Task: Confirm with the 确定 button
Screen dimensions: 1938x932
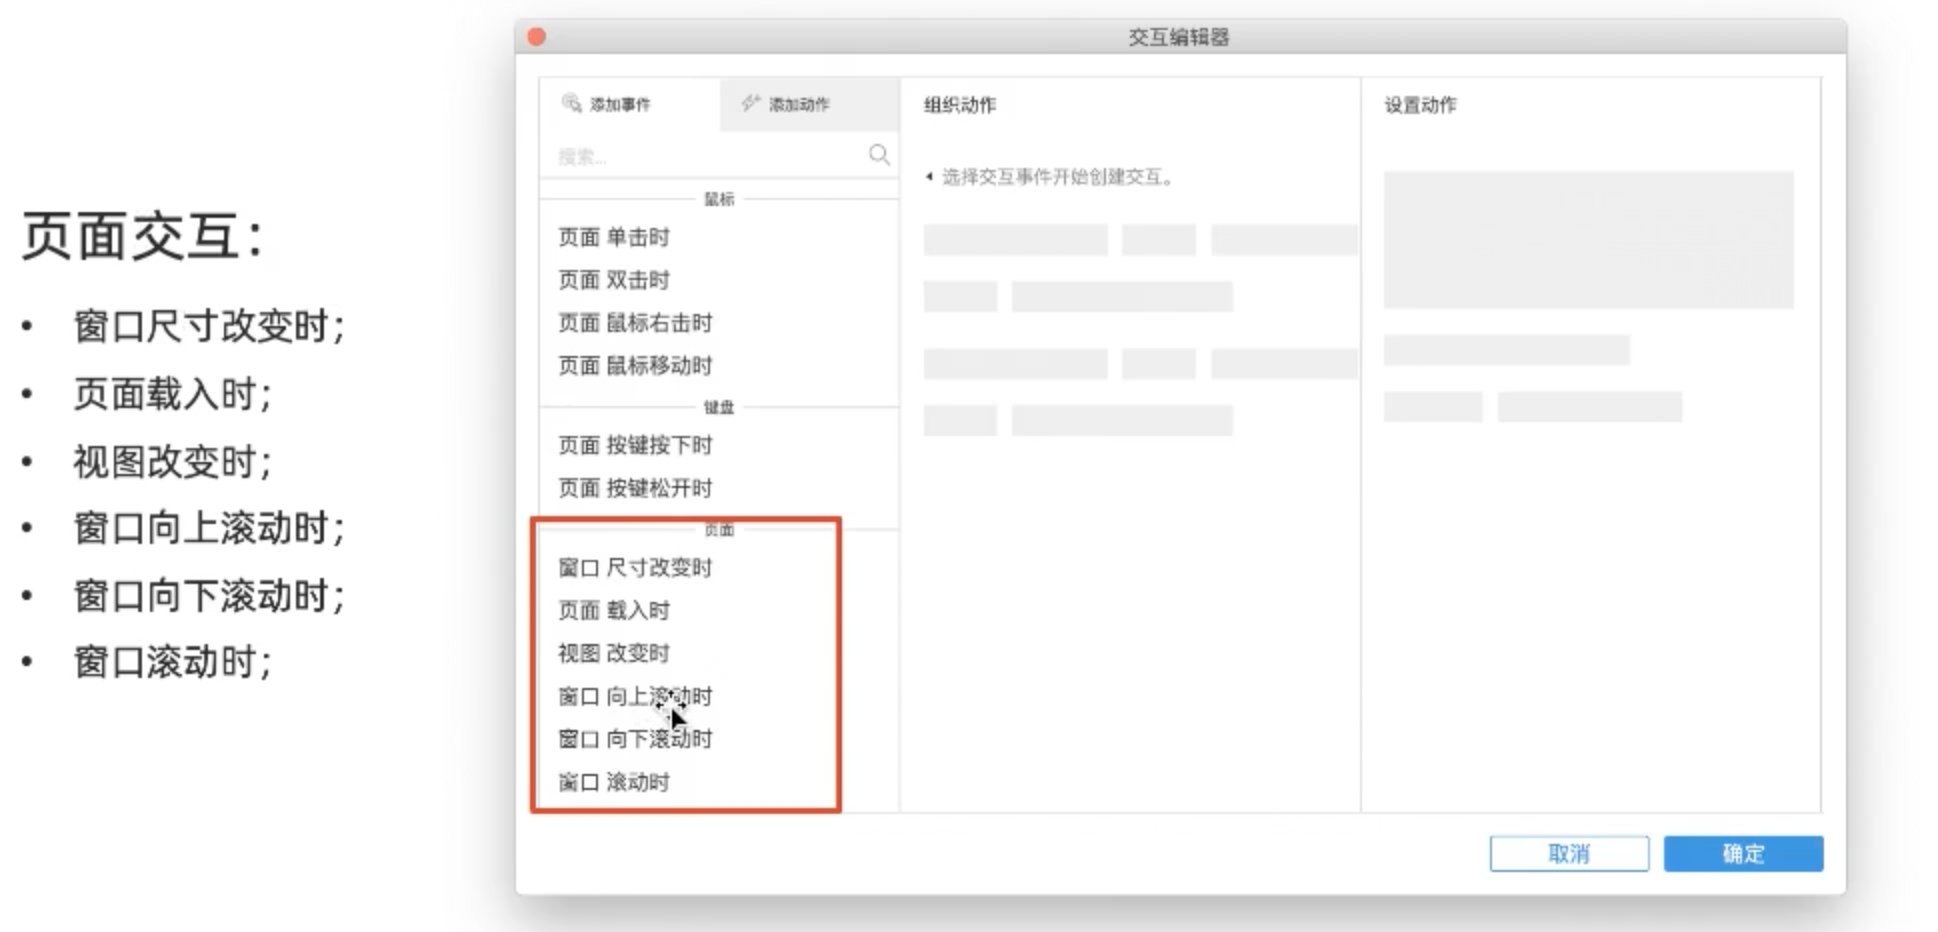Action: click(1743, 854)
